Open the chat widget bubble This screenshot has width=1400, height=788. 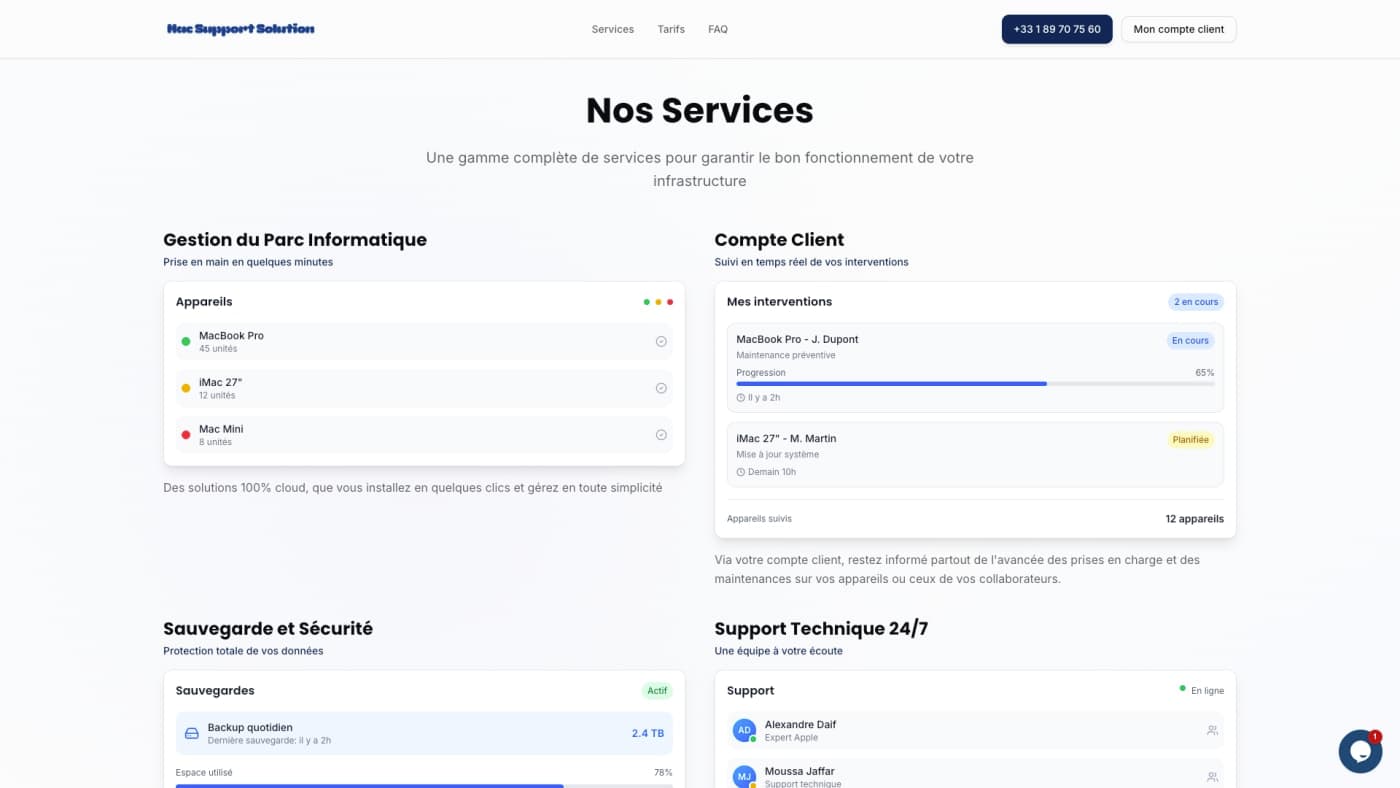1359,751
